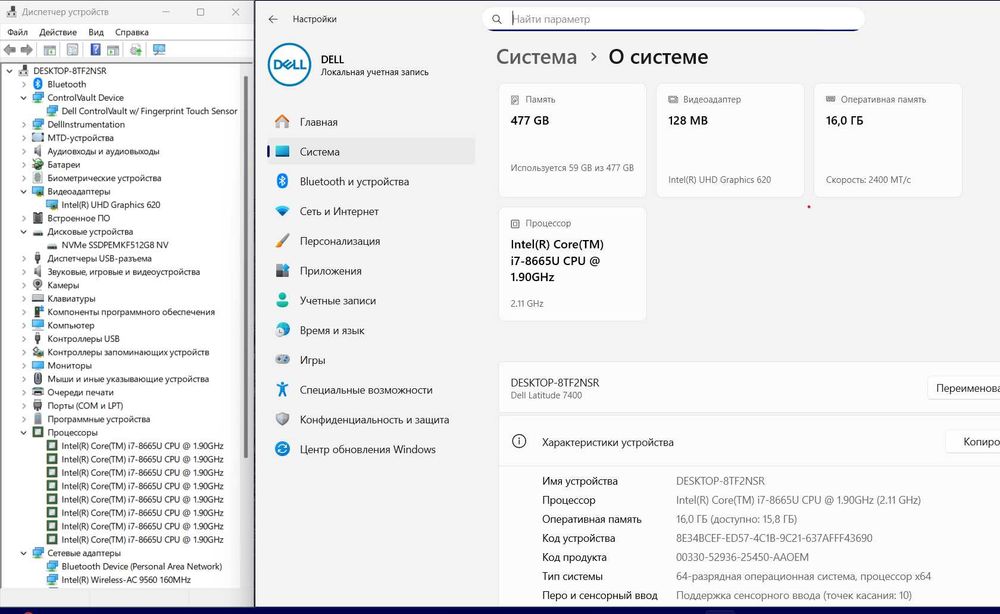Open the Оперативная память info card
Viewport: 1000px width, 614px height.
click(888, 140)
